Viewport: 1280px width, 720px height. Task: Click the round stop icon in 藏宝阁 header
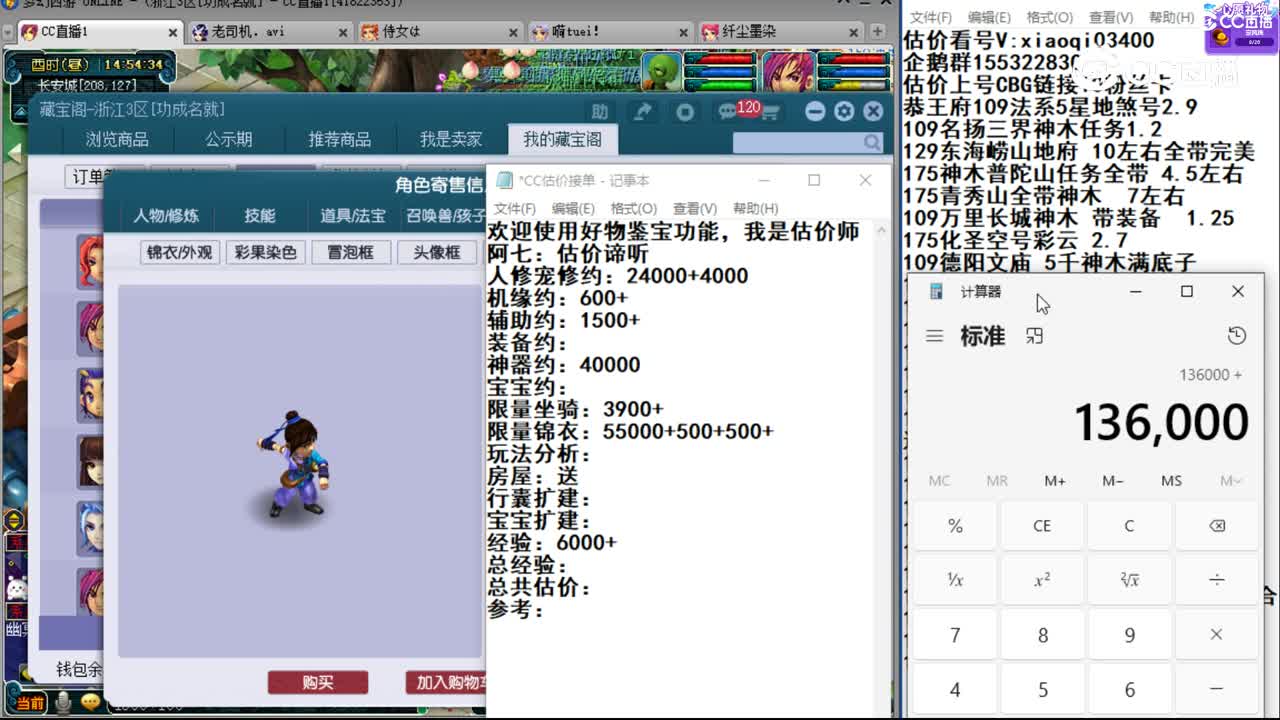(x=685, y=111)
